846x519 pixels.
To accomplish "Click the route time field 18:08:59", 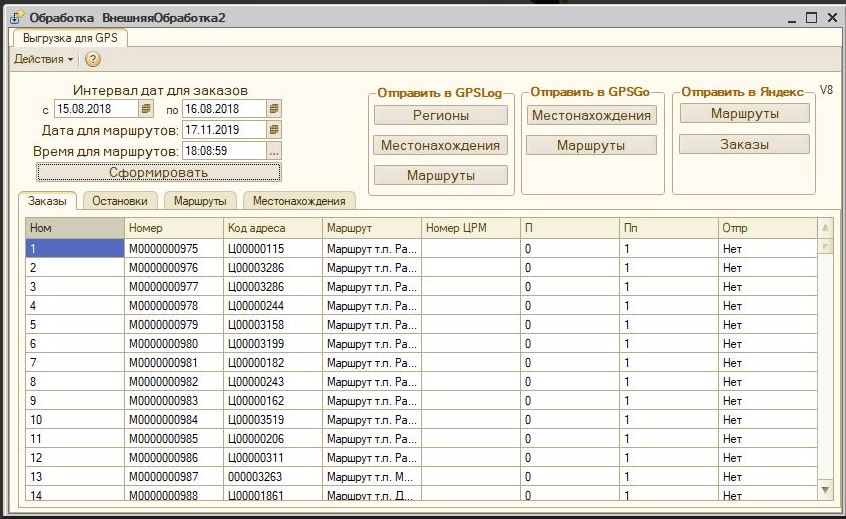I will coord(224,151).
